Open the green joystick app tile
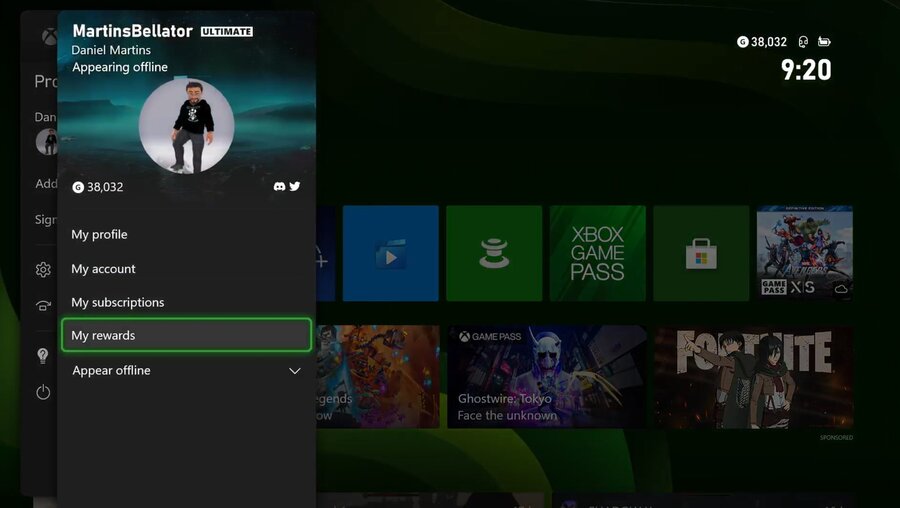Image resolution: width=900 pixels, height=508 pixels. pos(494,253)
